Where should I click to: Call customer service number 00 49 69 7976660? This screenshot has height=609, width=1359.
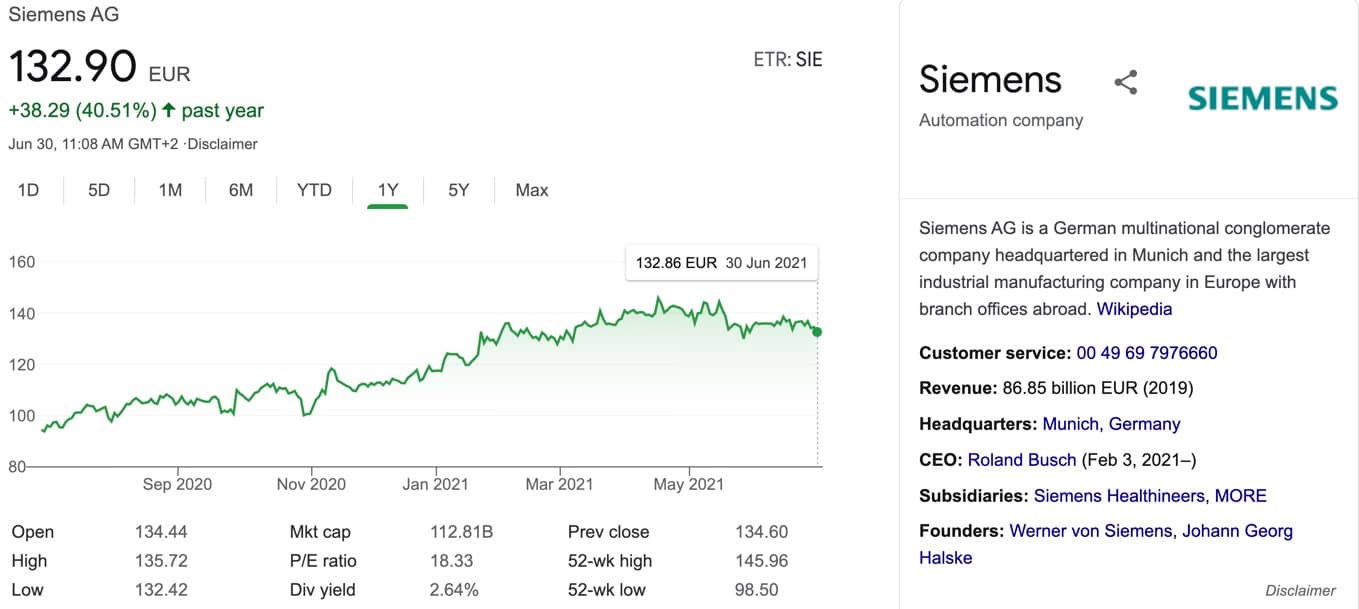[1147, 353]
